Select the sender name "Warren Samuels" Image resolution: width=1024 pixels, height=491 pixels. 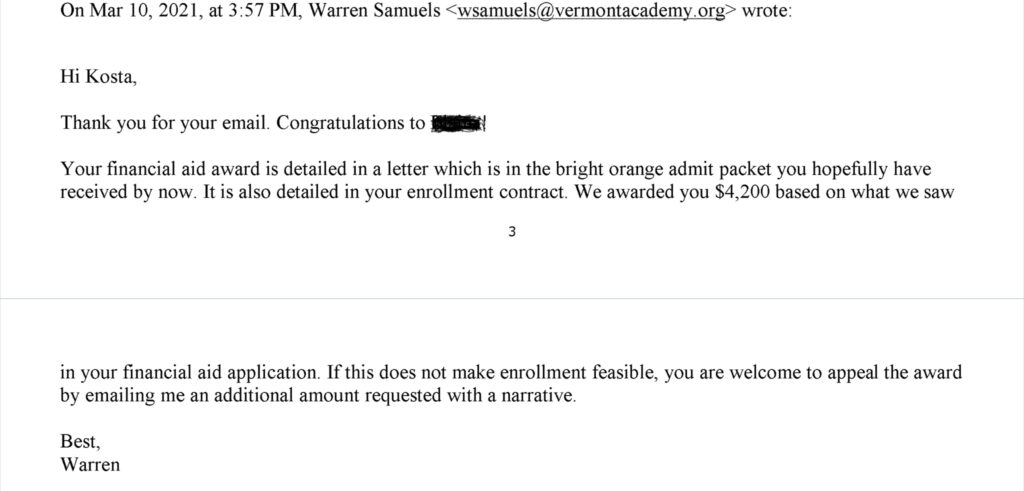pos(374,12)
